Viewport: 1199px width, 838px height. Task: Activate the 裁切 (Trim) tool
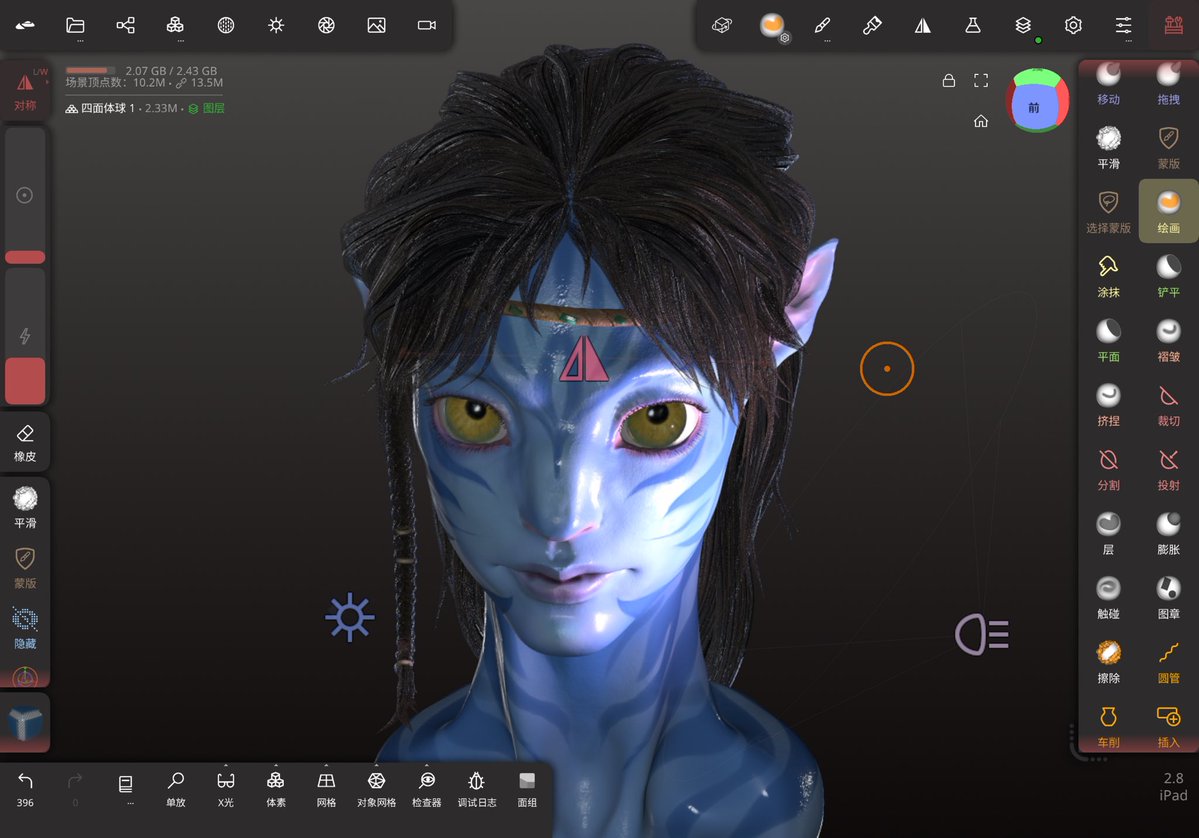point(1168,404)
